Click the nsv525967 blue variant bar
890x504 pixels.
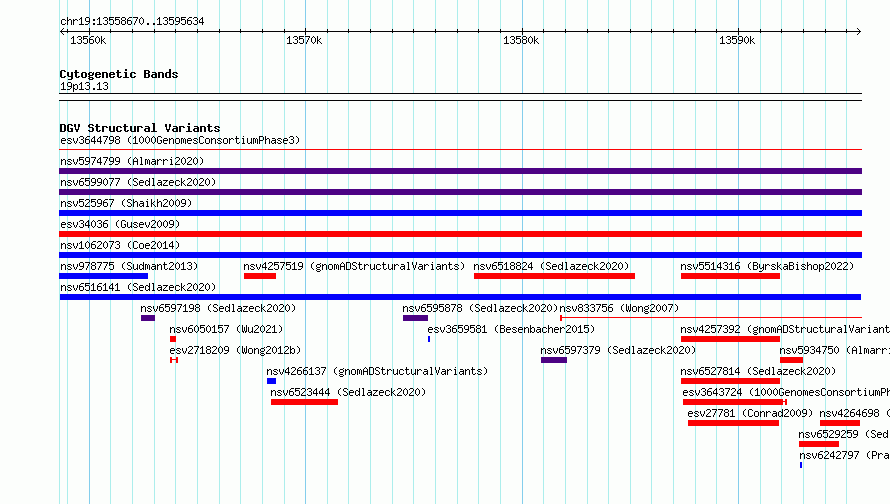coord(460,213)
